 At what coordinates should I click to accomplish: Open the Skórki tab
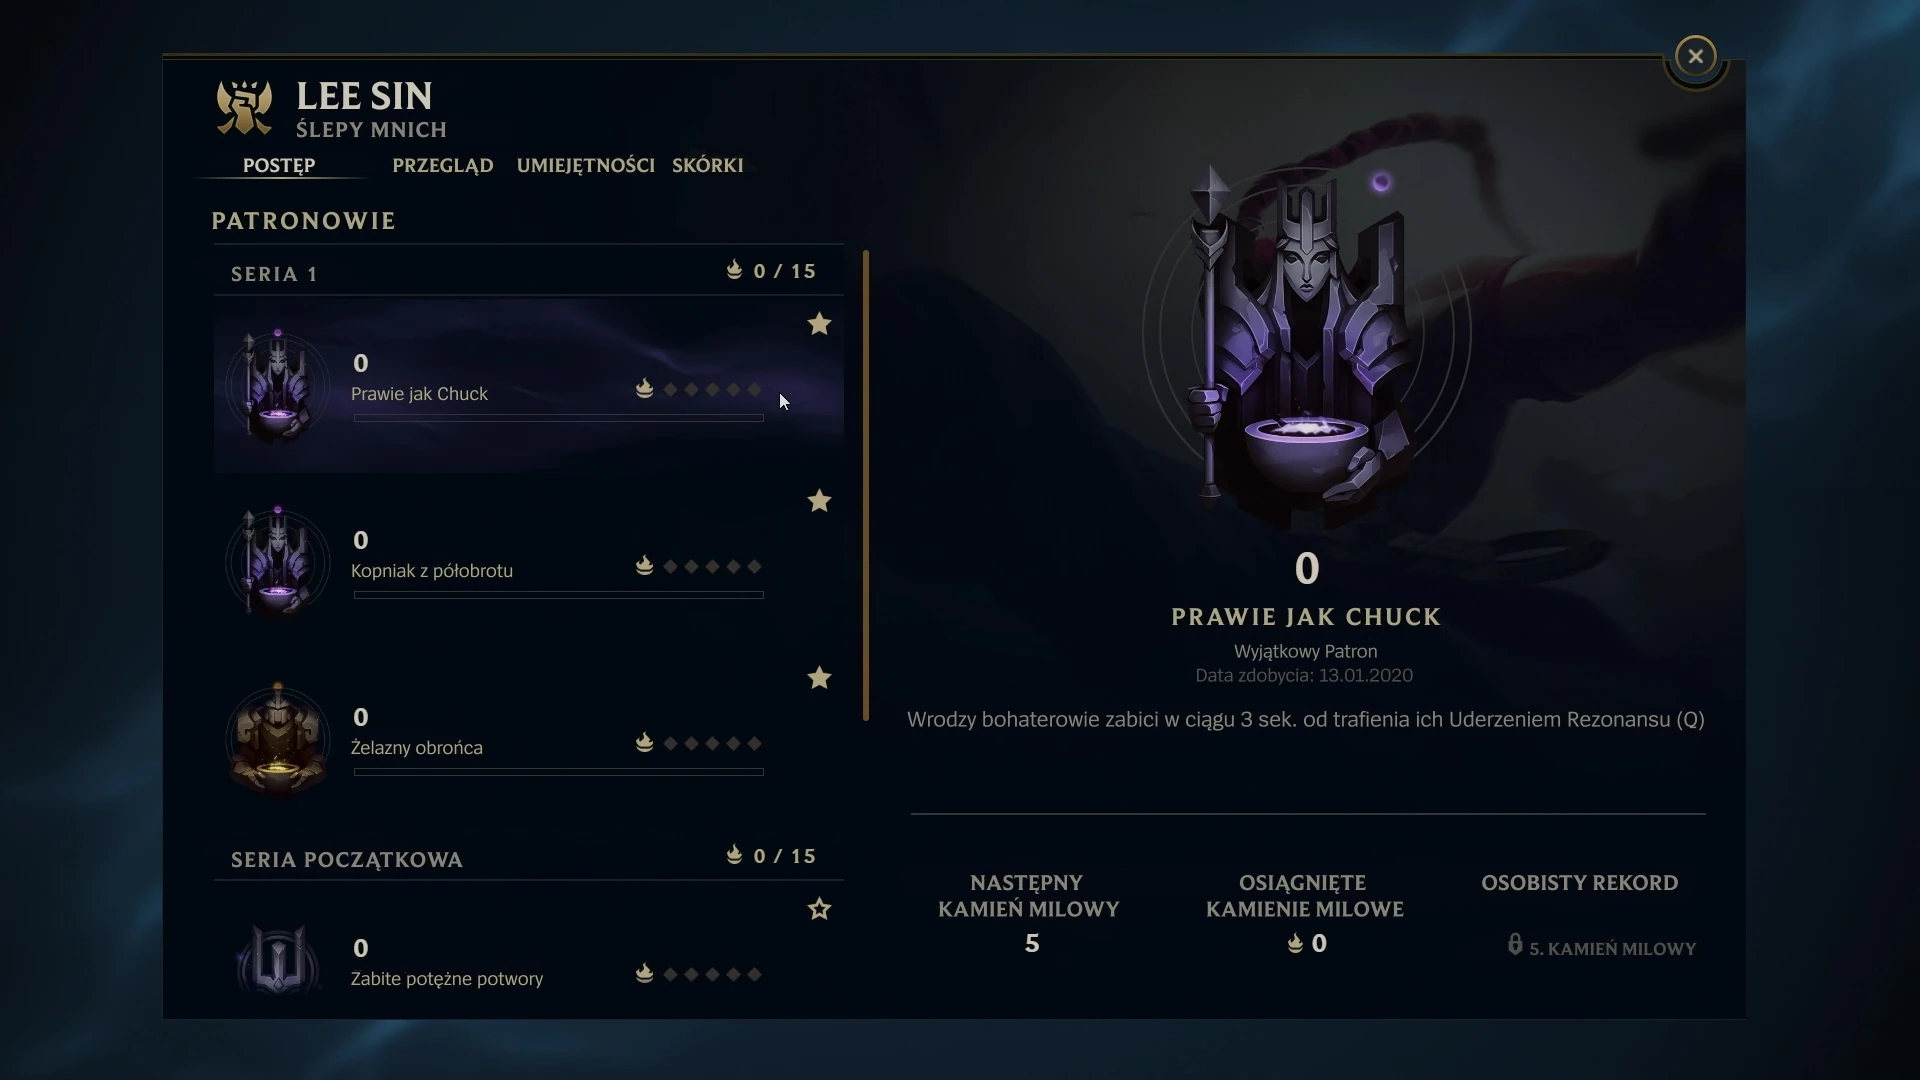(x=708, y=165)
